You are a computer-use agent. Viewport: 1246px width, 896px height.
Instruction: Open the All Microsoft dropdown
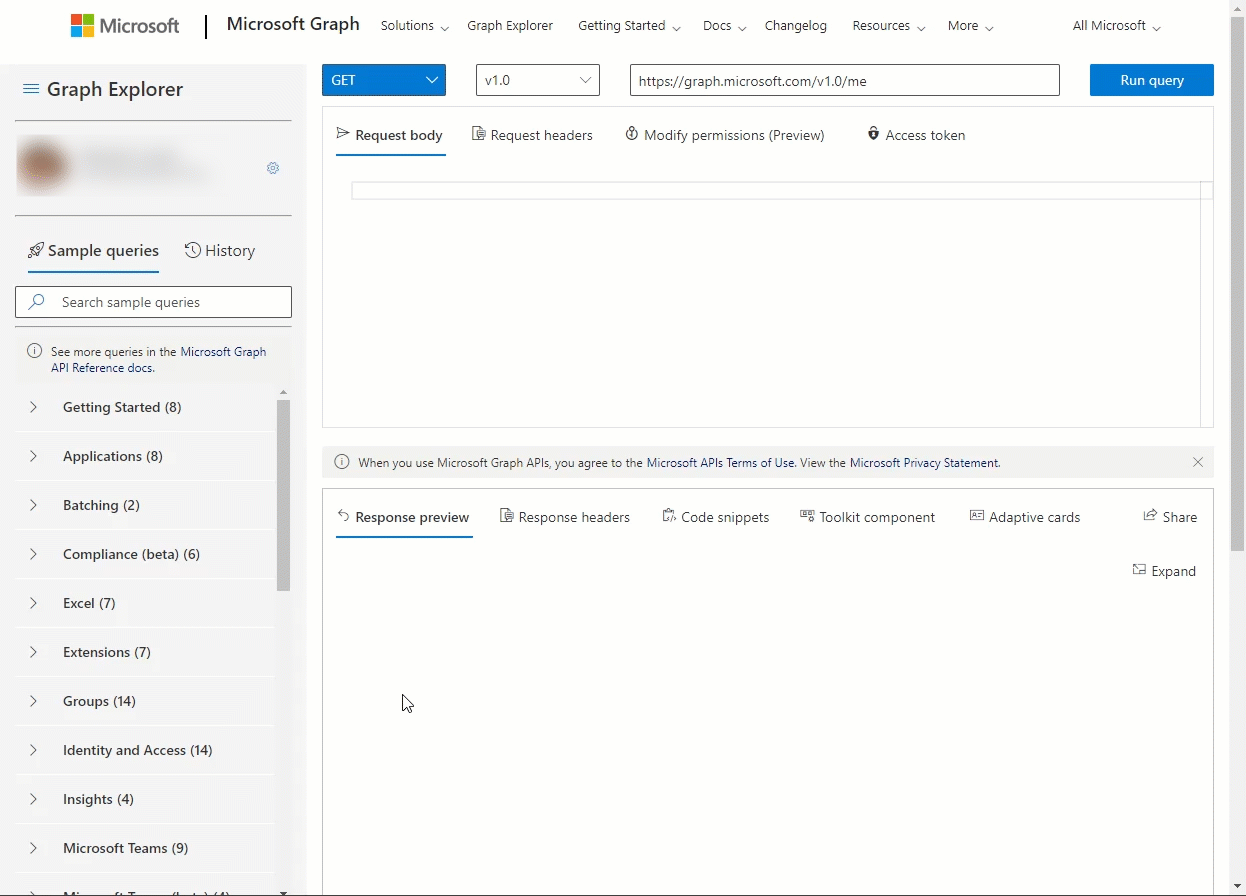coord(1117,26)
